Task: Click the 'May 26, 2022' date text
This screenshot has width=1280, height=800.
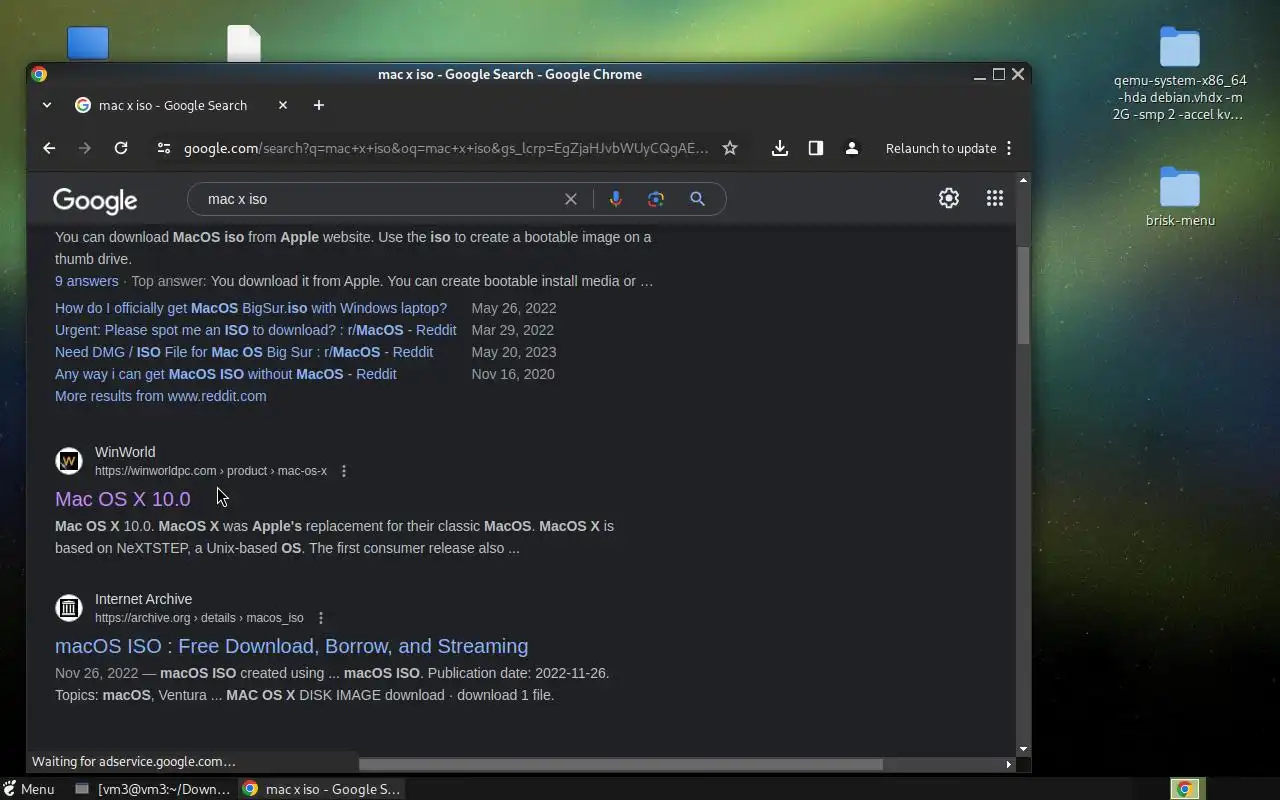Action: pos(514,308)
